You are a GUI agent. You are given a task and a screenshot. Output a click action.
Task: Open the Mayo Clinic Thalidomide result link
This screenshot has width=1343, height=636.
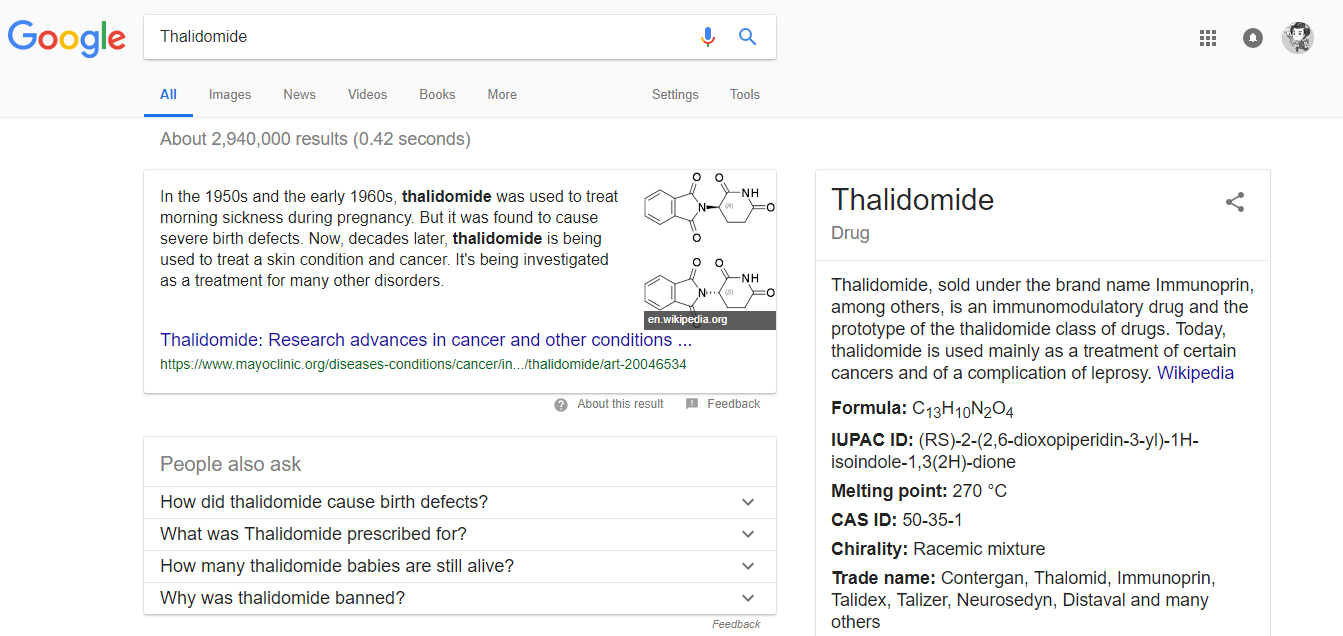point(425,340)
